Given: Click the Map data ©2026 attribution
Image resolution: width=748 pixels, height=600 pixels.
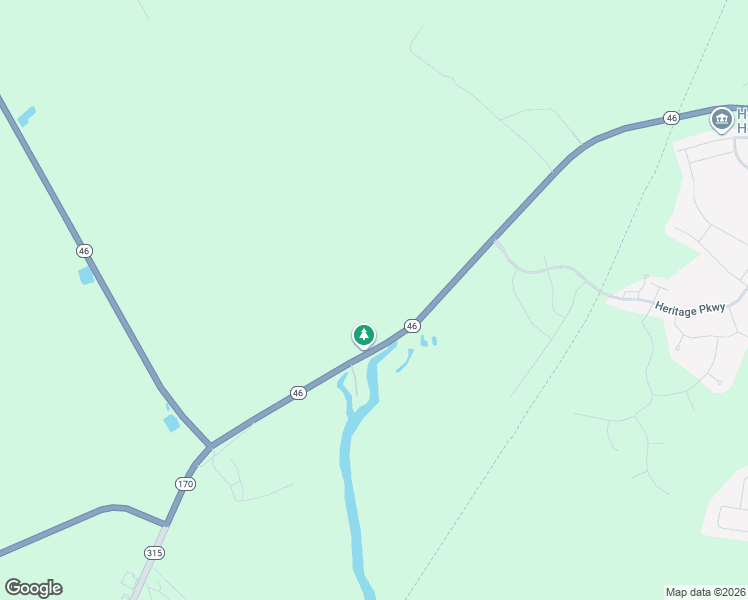Looking at the screenshot, I should pyautogui.click(x=706, y=592).
